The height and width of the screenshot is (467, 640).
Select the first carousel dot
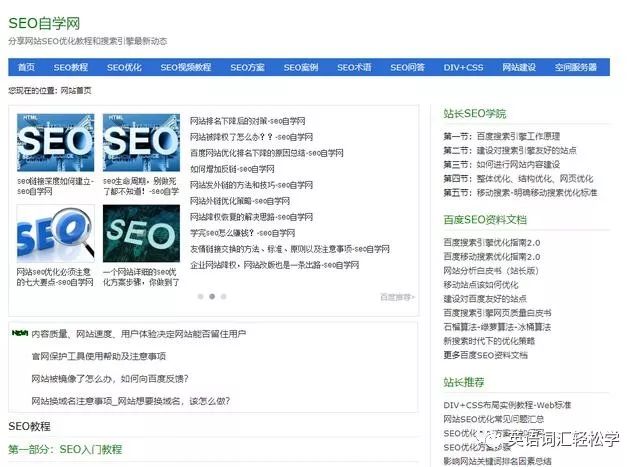(x=200, y=297)
